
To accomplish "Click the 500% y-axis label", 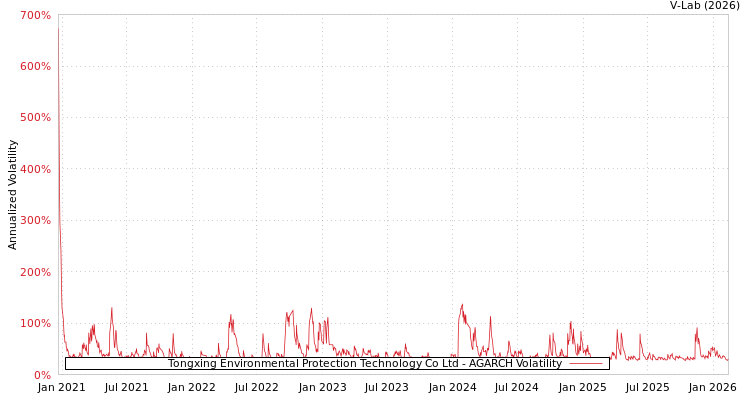I will 35,118.
